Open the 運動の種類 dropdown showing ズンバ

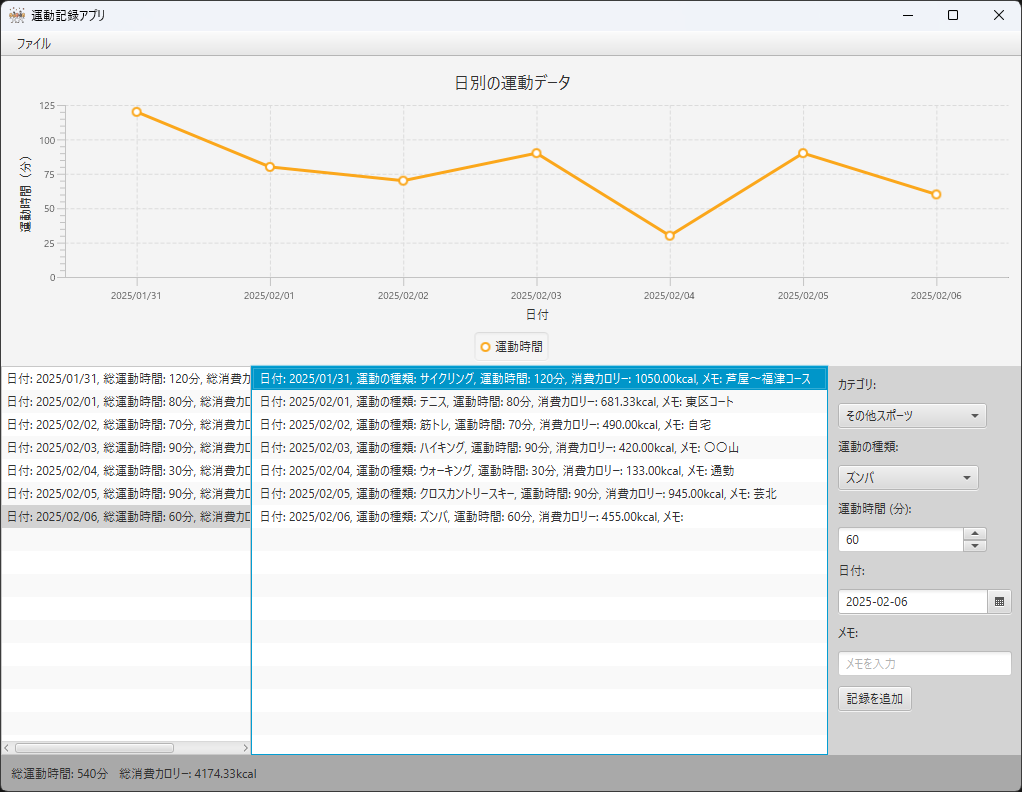click(907, 478)
